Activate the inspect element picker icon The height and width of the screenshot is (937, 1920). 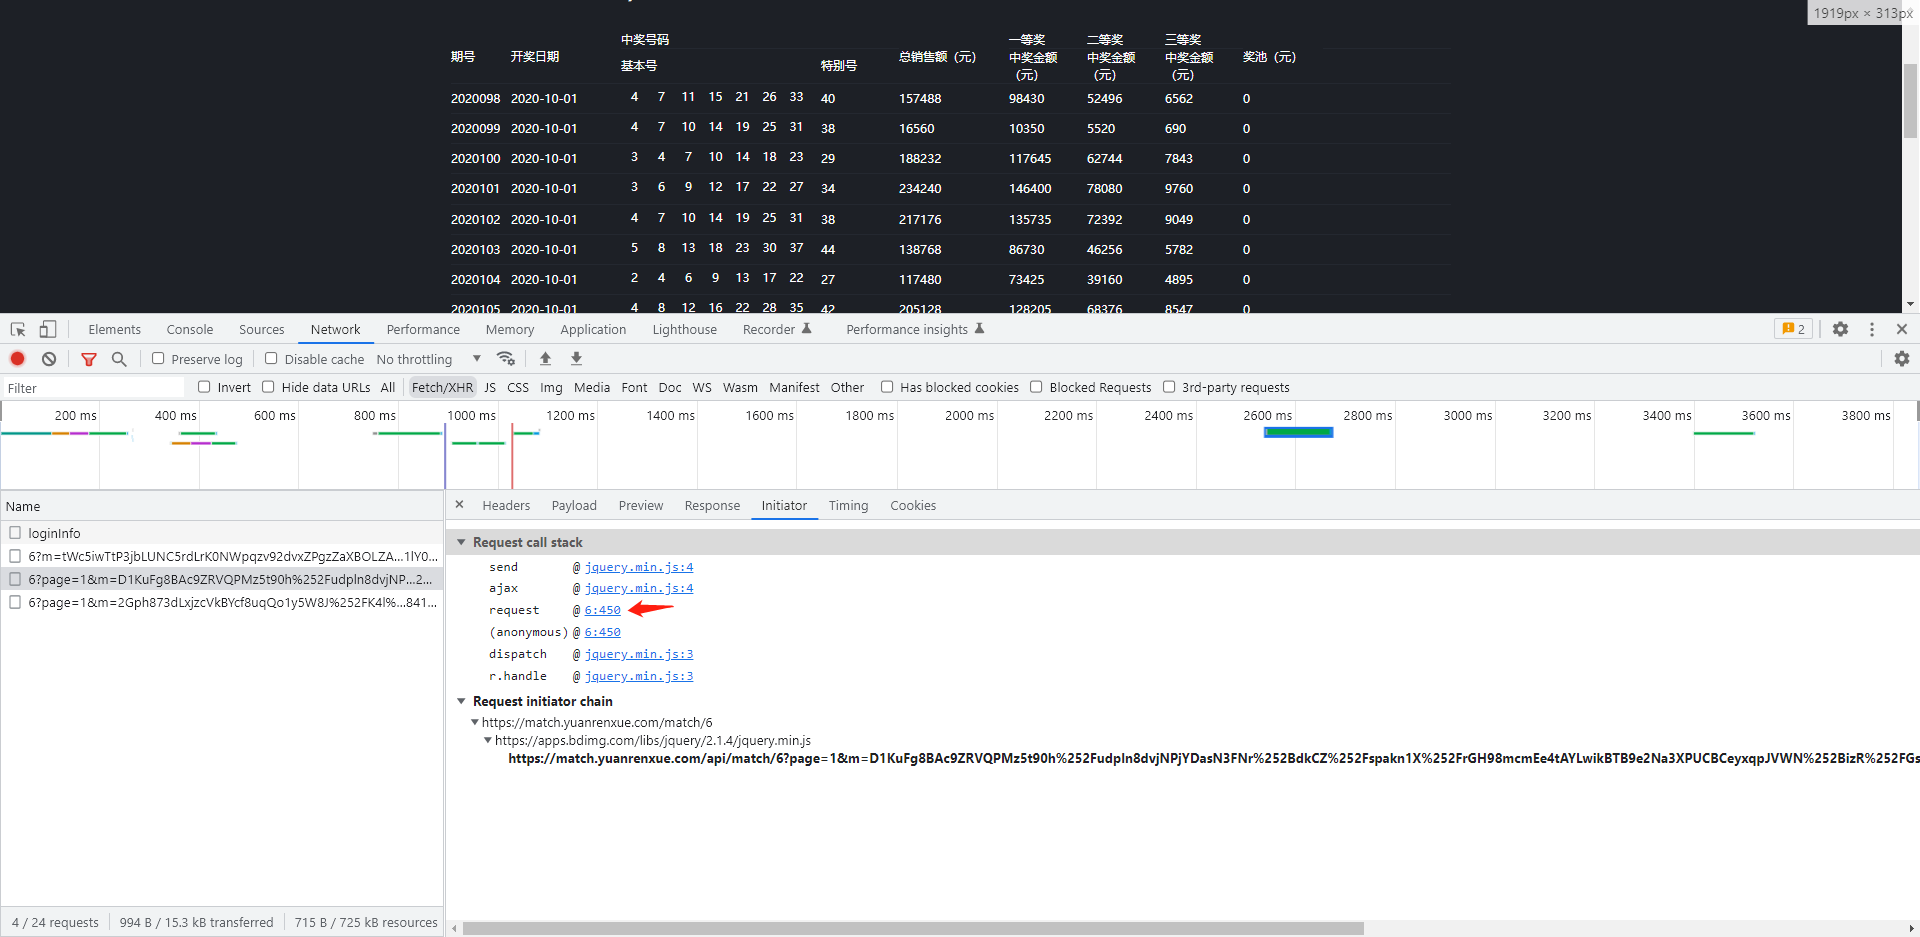coord(18,329)
